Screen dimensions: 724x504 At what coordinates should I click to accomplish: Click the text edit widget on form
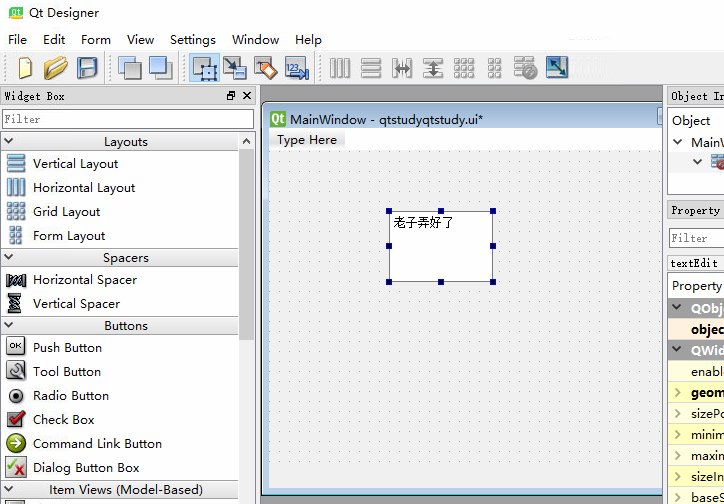point(441,246)
